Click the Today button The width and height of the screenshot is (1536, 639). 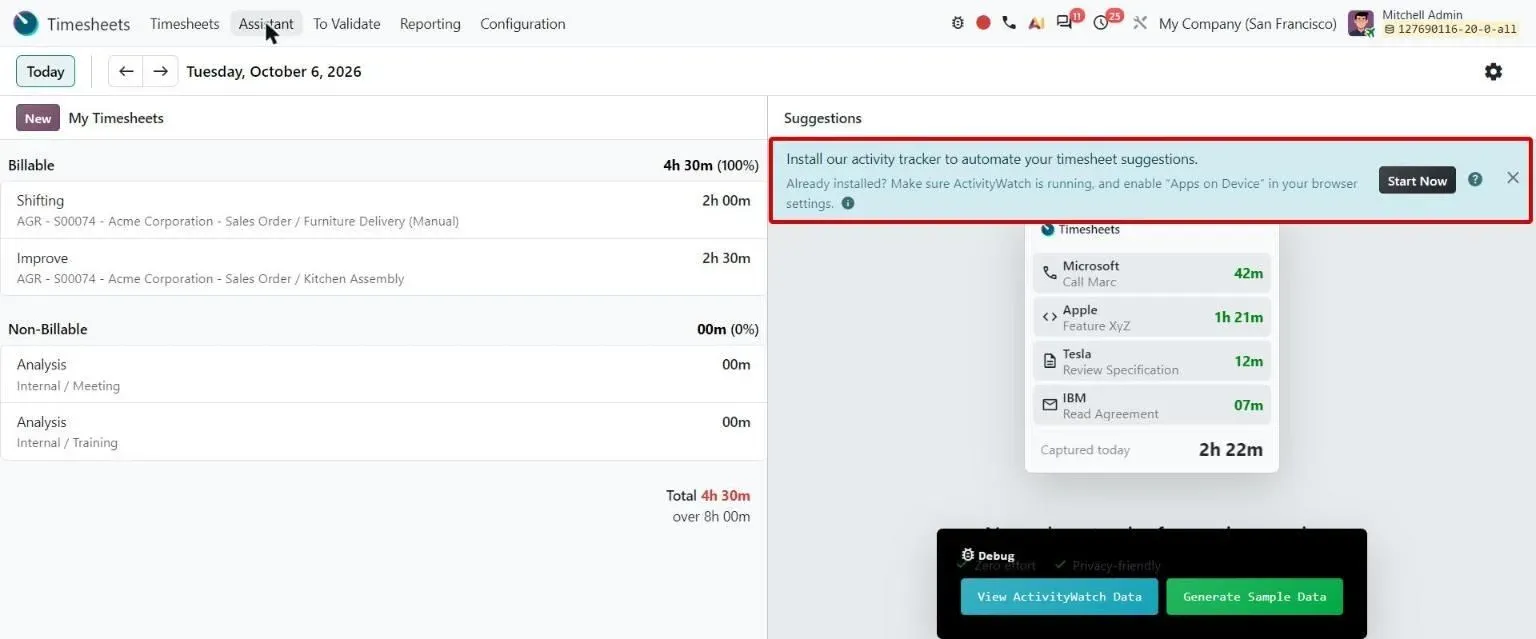coord(45,71)
